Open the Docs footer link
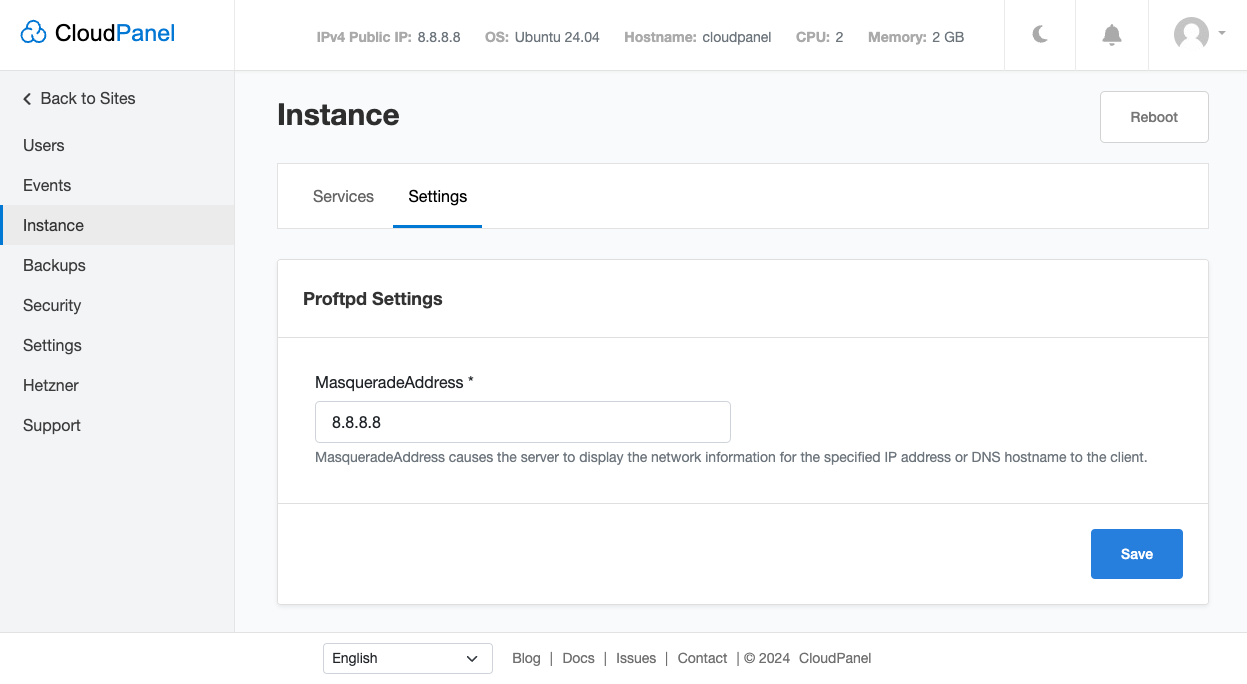 coord(578,658)
